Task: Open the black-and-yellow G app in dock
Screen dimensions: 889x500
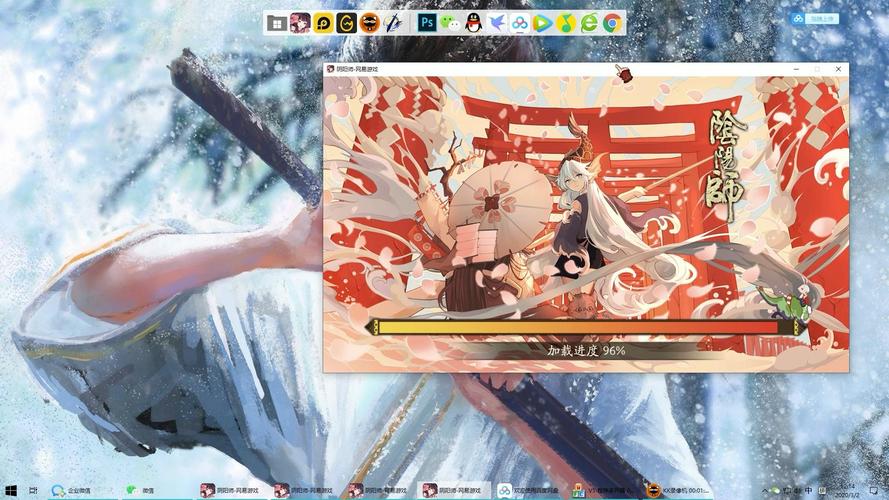Action: pos(346,23)
